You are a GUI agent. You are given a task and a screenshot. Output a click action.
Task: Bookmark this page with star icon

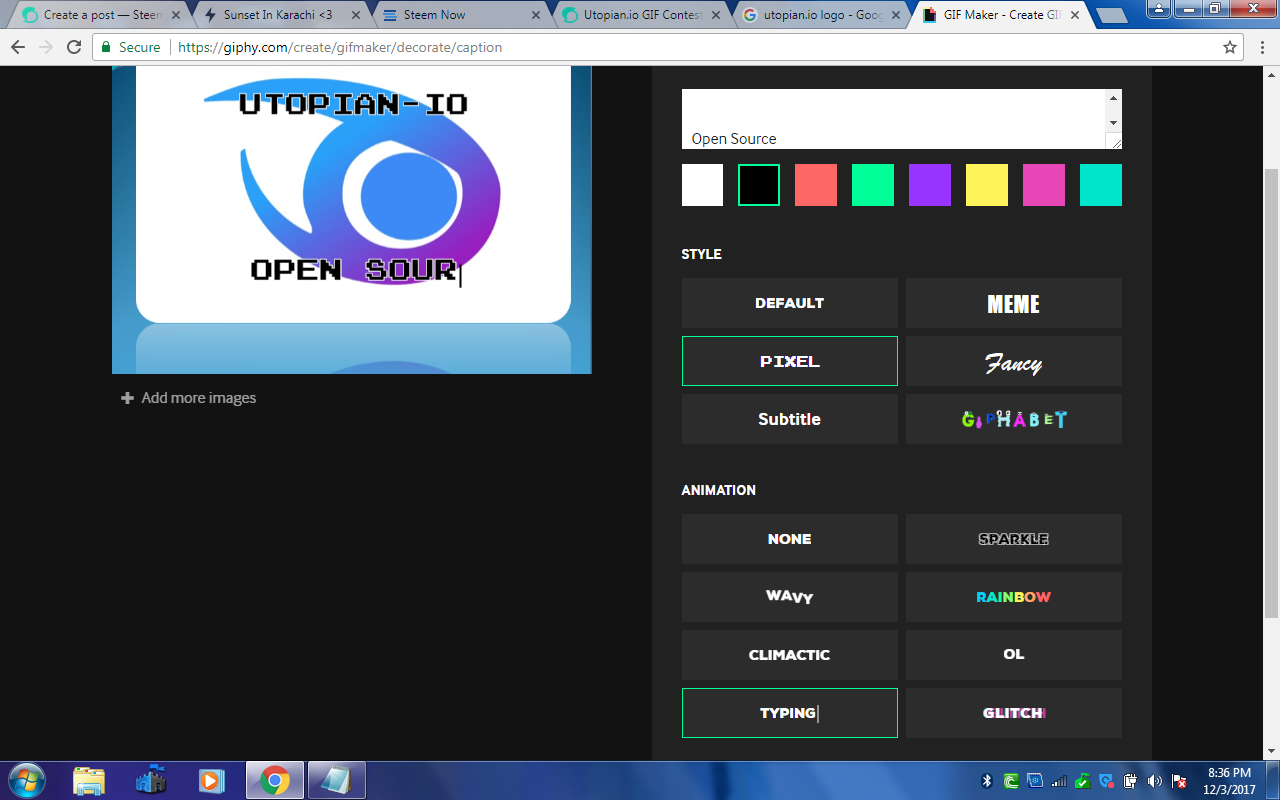[1230, 47]
